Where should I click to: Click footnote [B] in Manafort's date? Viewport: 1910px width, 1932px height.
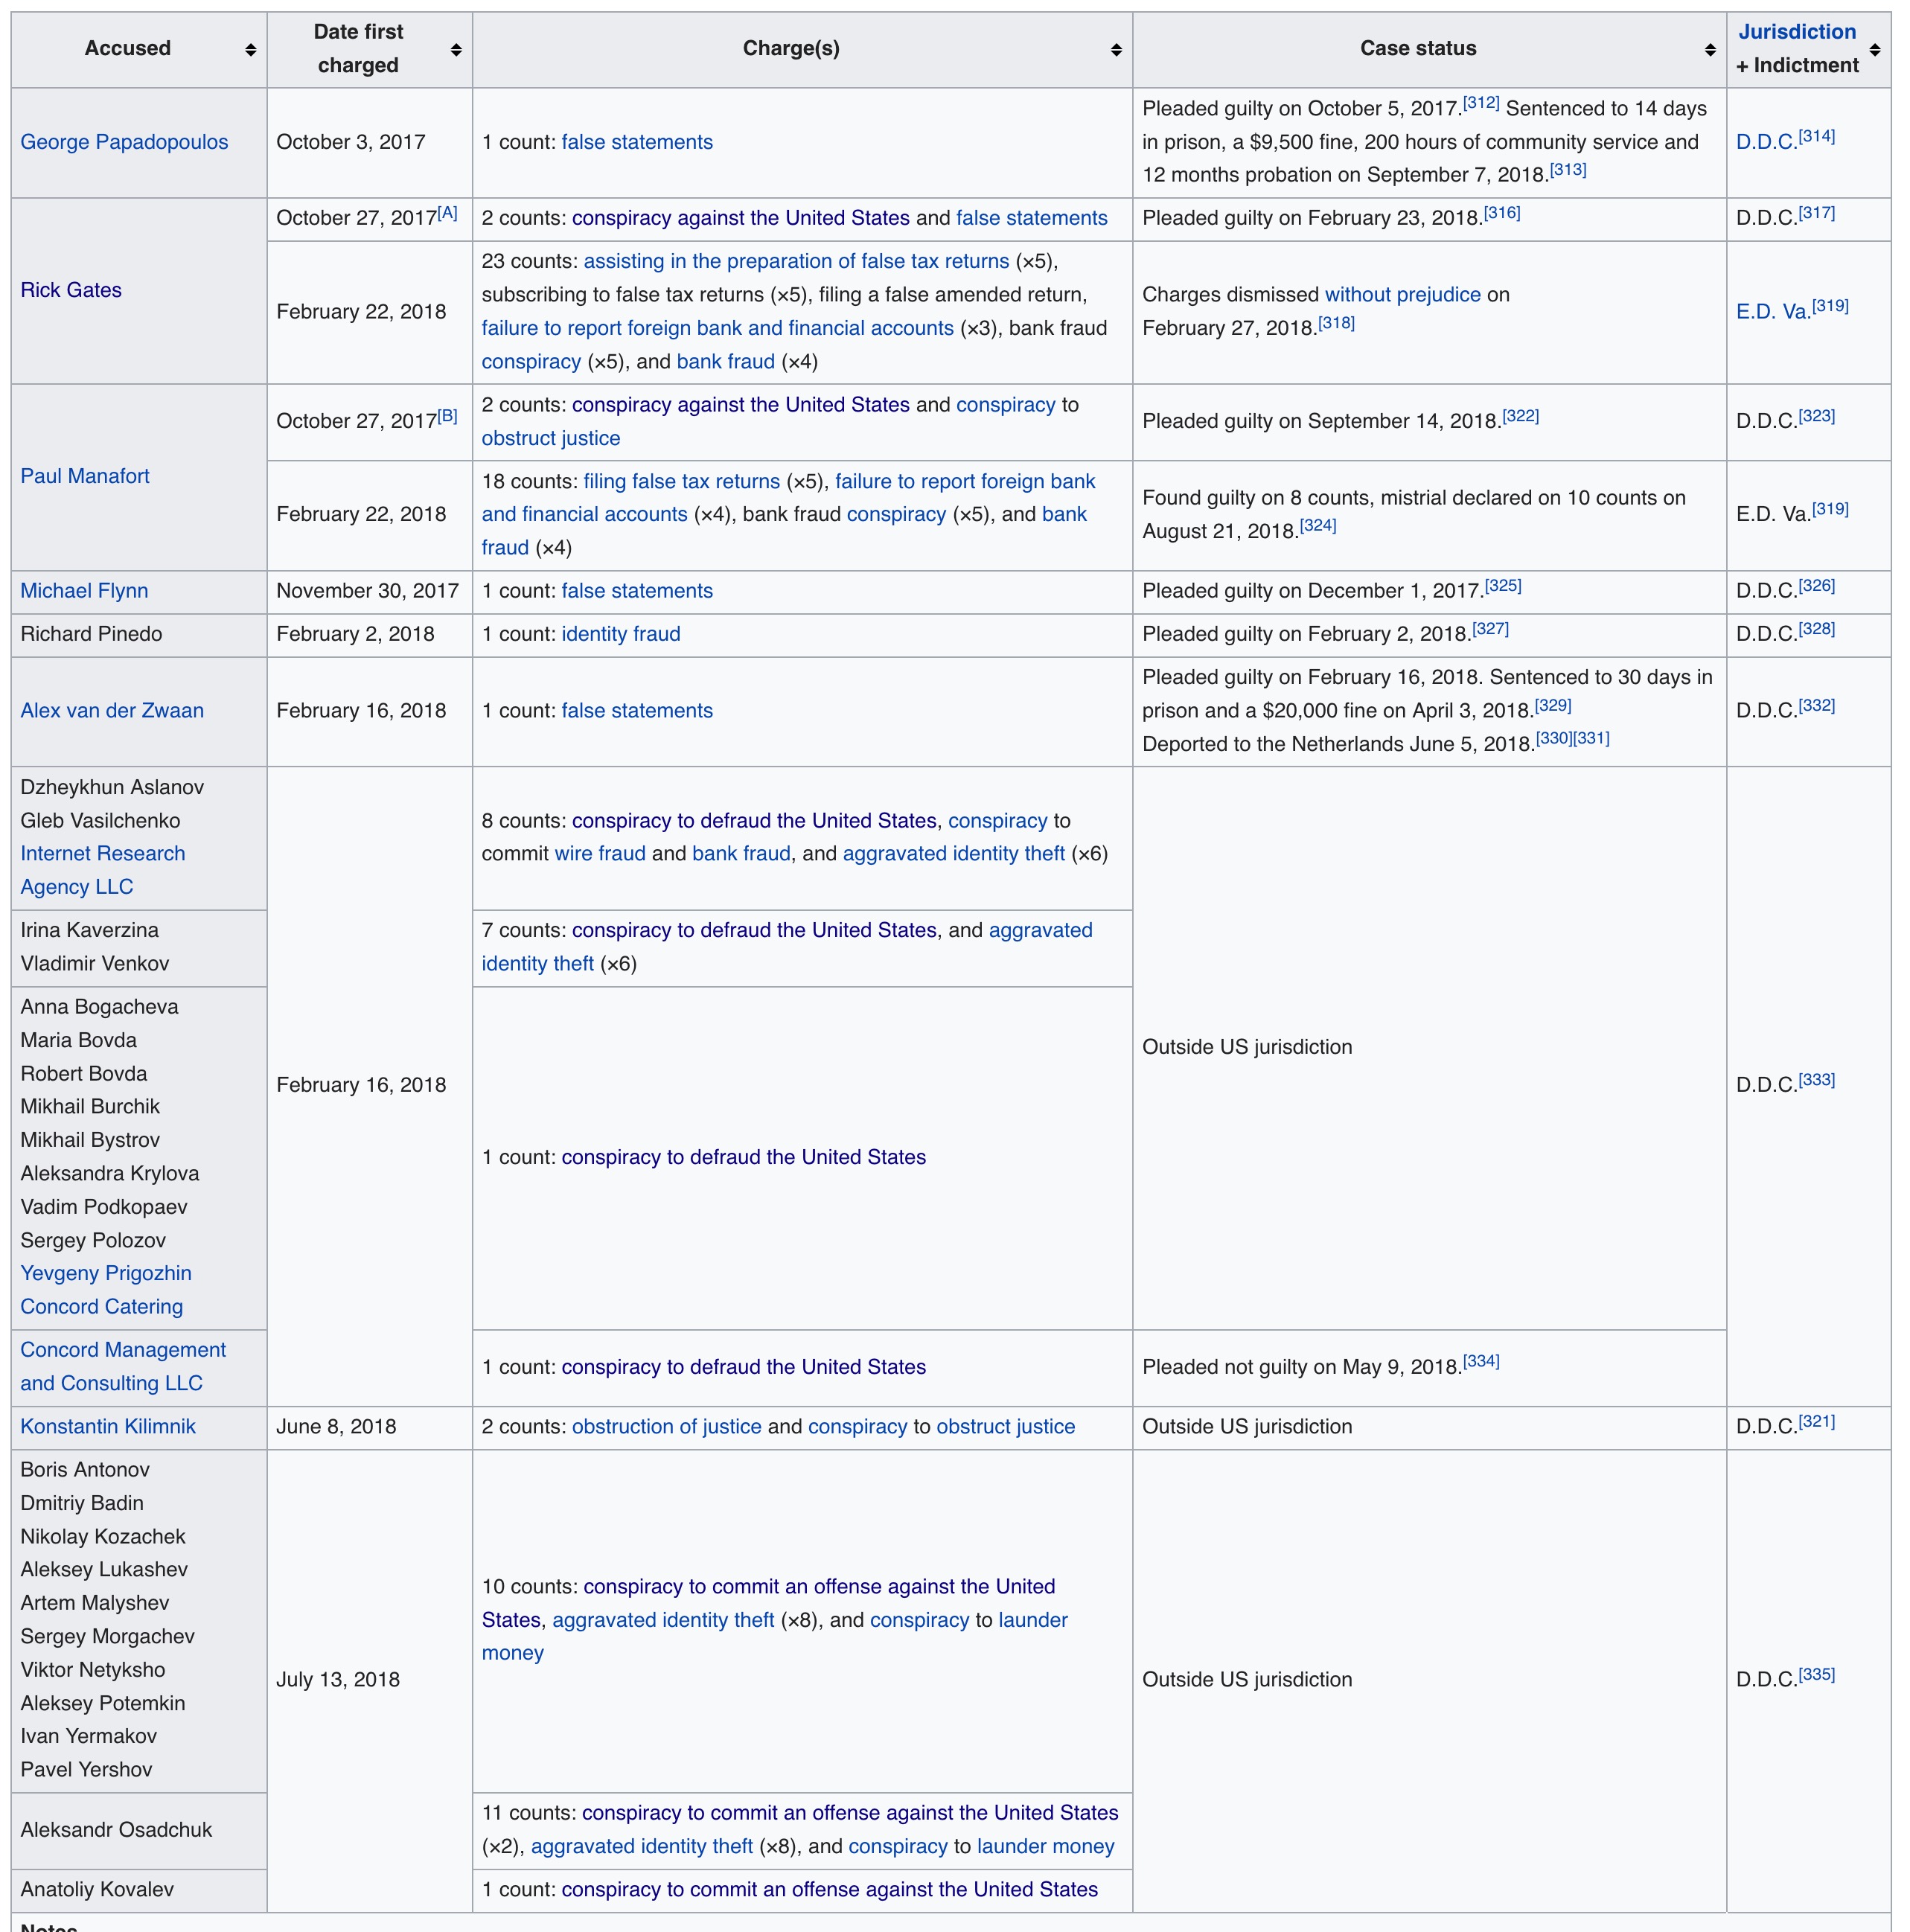(447, 416)
